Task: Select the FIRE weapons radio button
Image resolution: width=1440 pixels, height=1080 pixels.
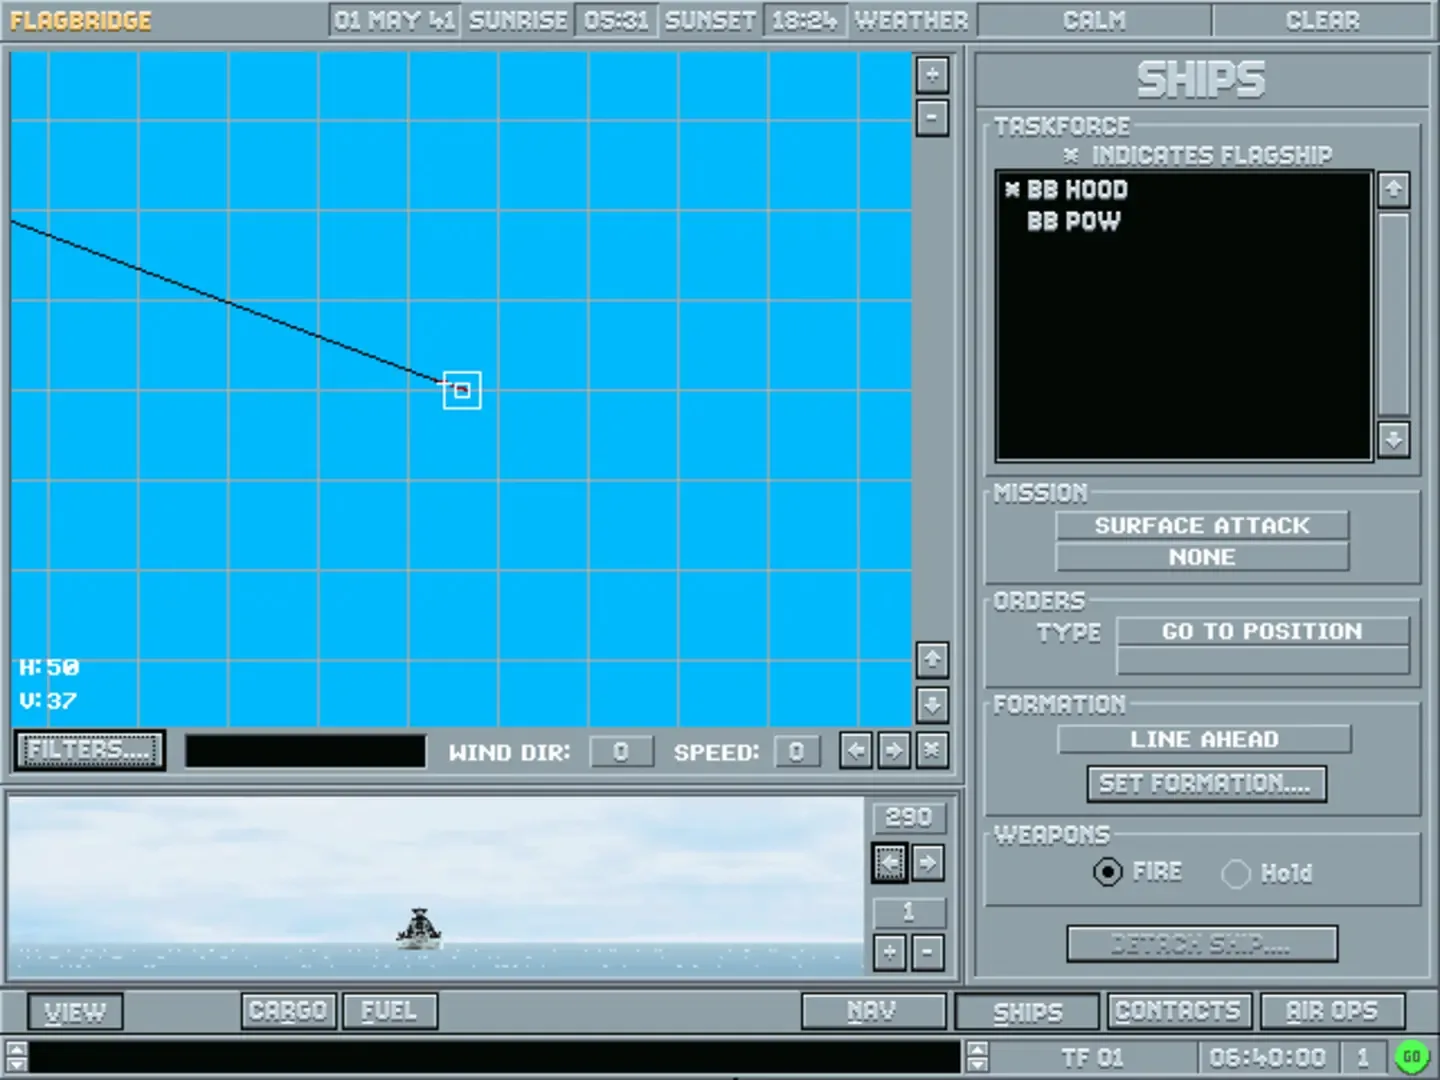Action: (x=1108, y=873)
